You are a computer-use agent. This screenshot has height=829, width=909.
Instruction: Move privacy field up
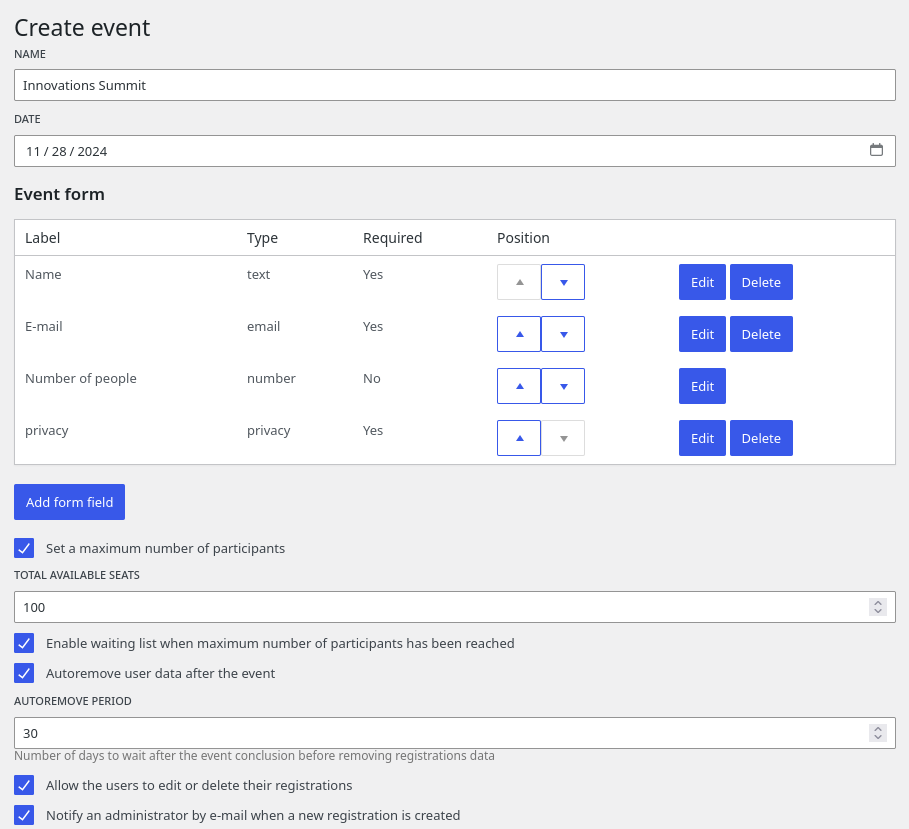point(519,438)
